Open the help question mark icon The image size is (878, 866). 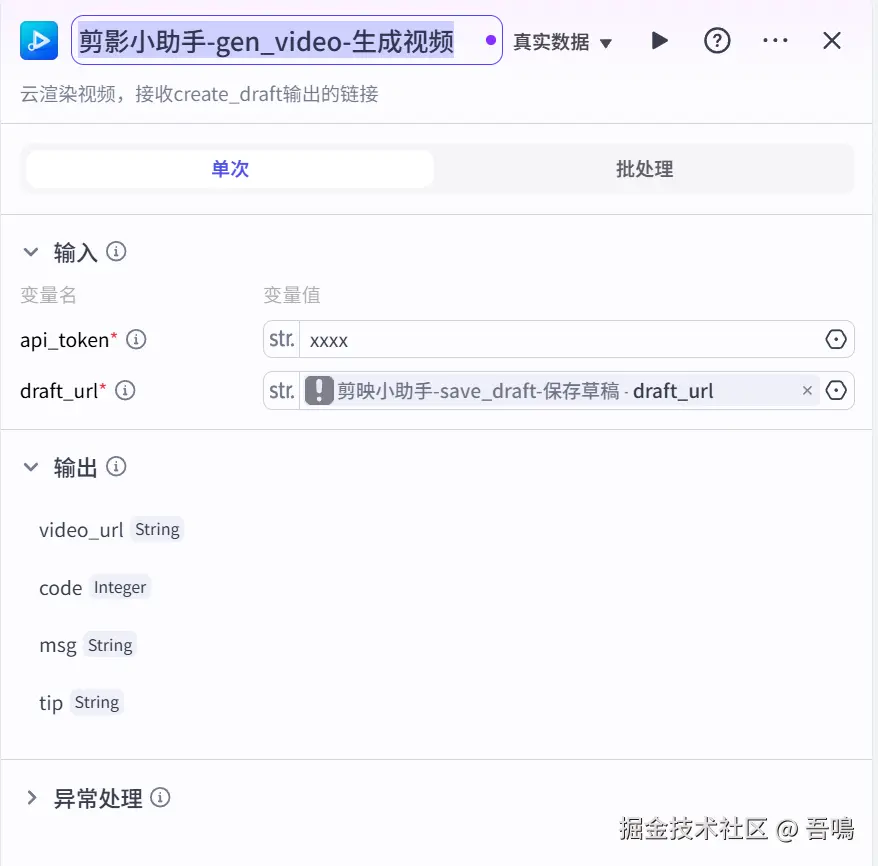click(x=717, y=40)
